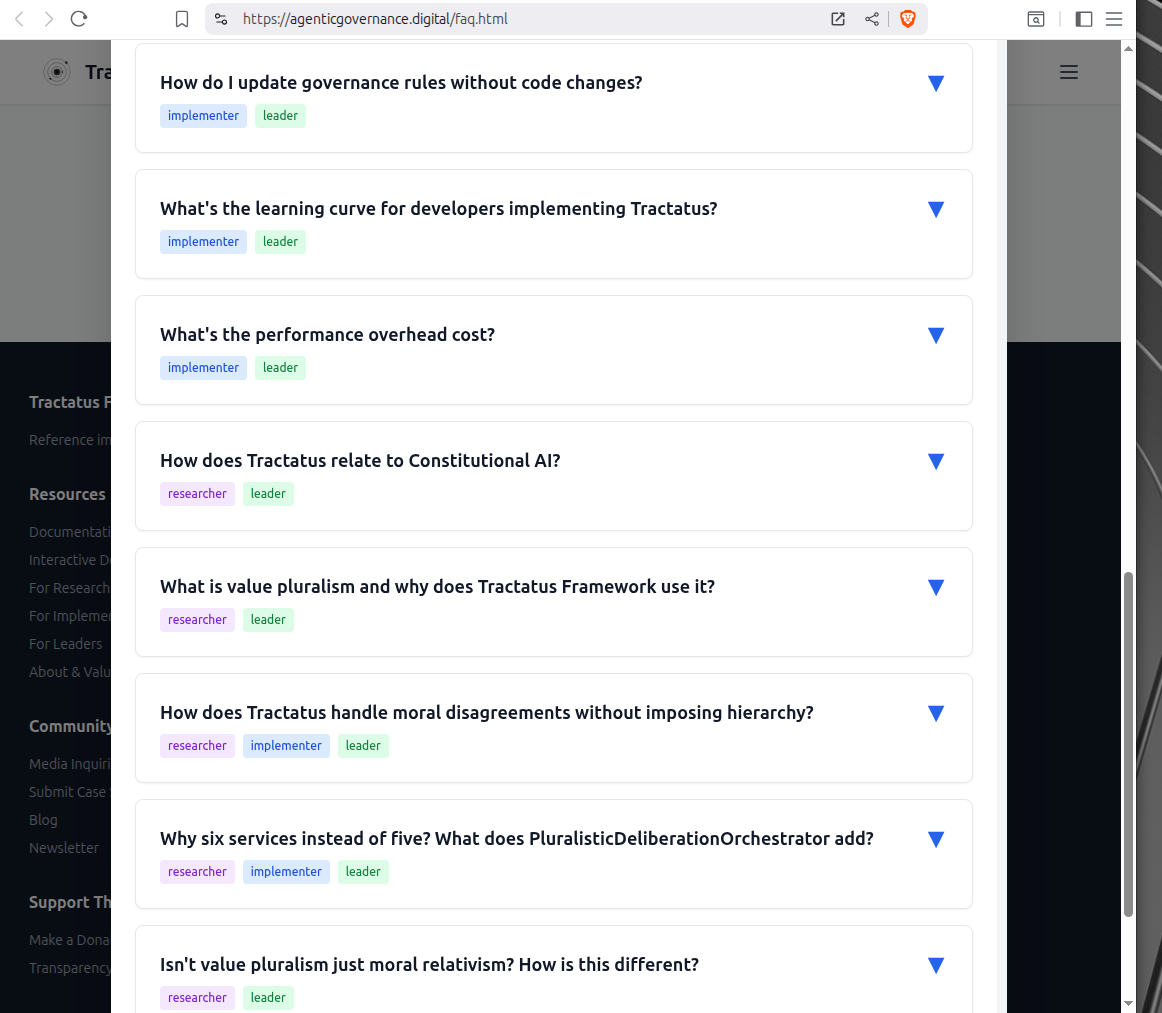The width and height of the screenshot is (1162, 1013).
Task: Click the bookmark icon in address bar
Action: [x=182, y=19]
